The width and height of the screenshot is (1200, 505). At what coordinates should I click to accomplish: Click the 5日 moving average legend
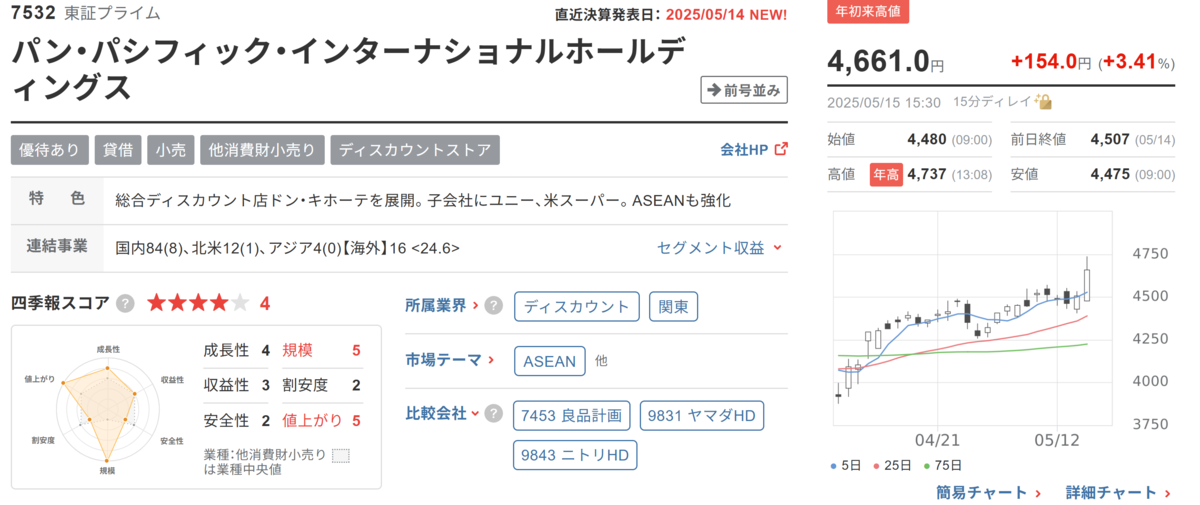845,465
